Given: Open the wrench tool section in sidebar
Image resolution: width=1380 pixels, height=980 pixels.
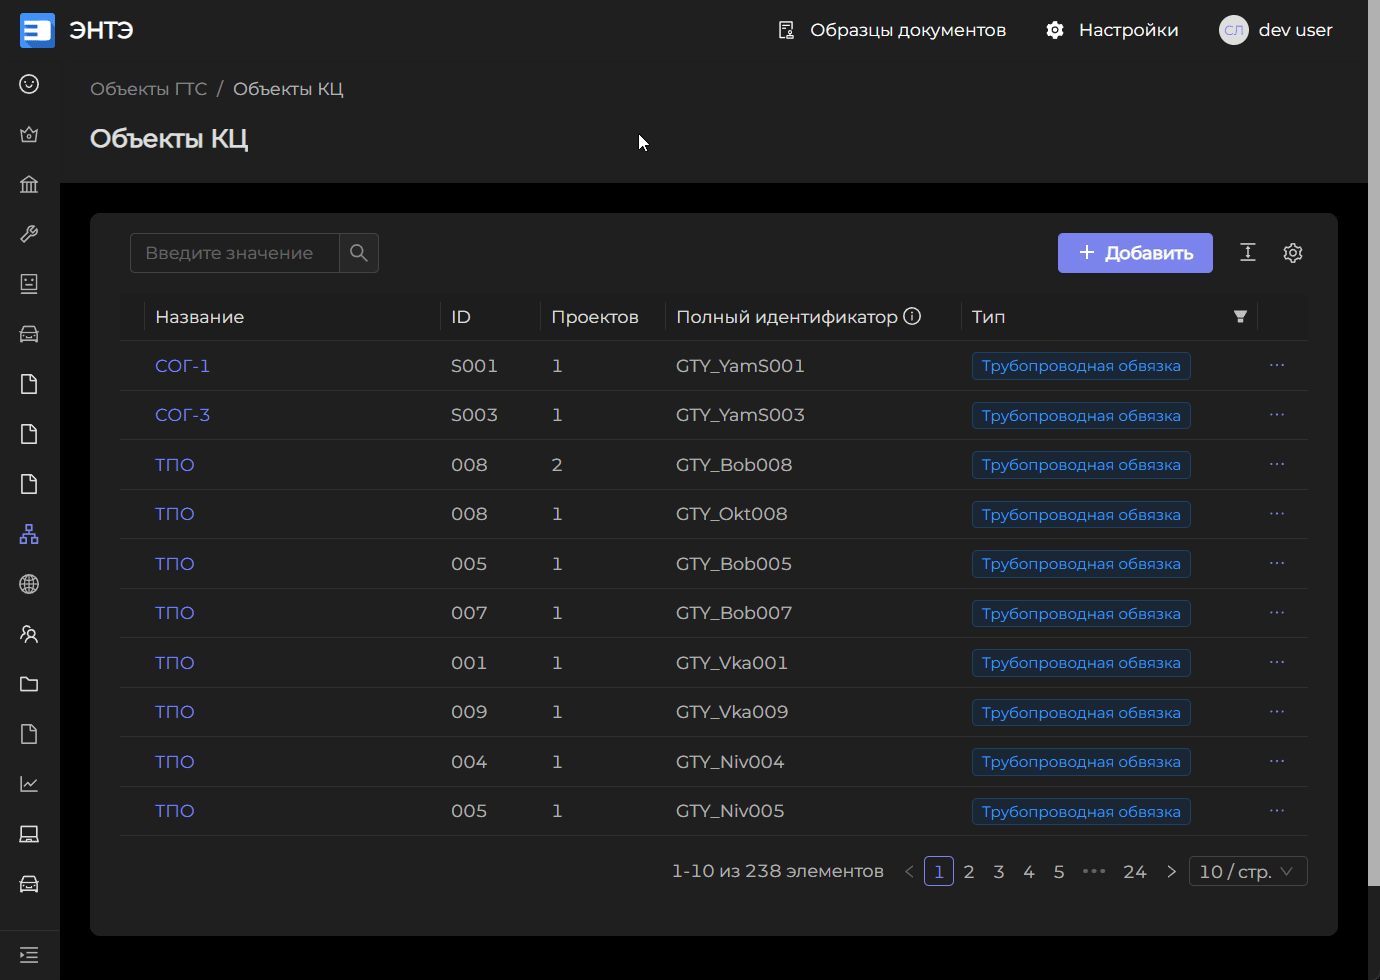Looking at the screenshot, I should pyautogui.click(x=29, y=234).
